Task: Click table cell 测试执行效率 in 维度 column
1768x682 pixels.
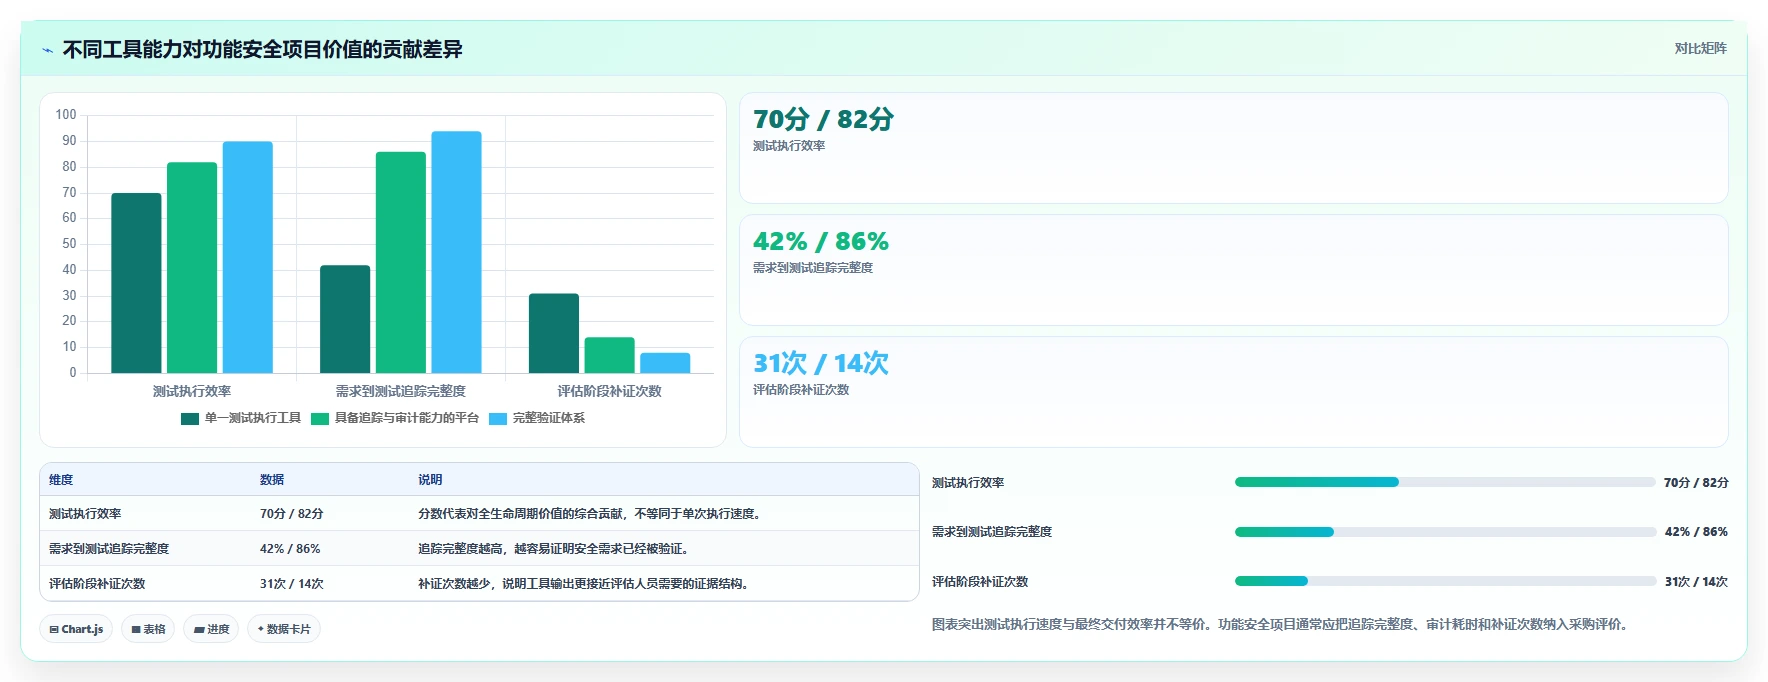Action: click(85, 514)
